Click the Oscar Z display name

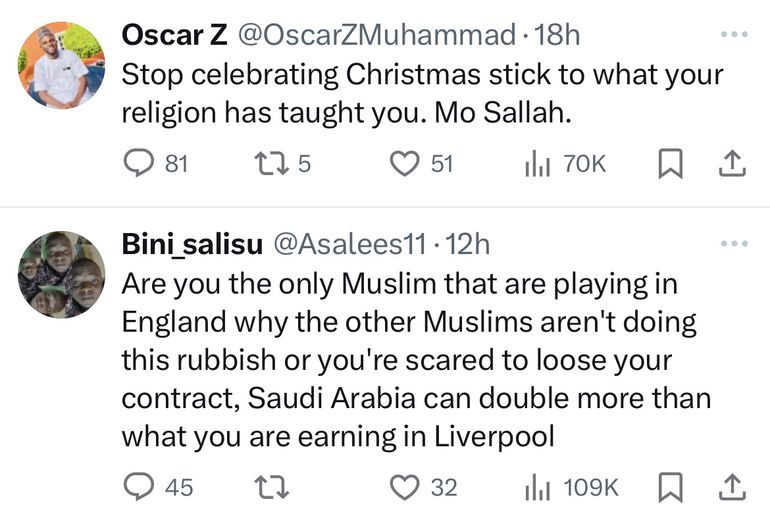[174, 36]
